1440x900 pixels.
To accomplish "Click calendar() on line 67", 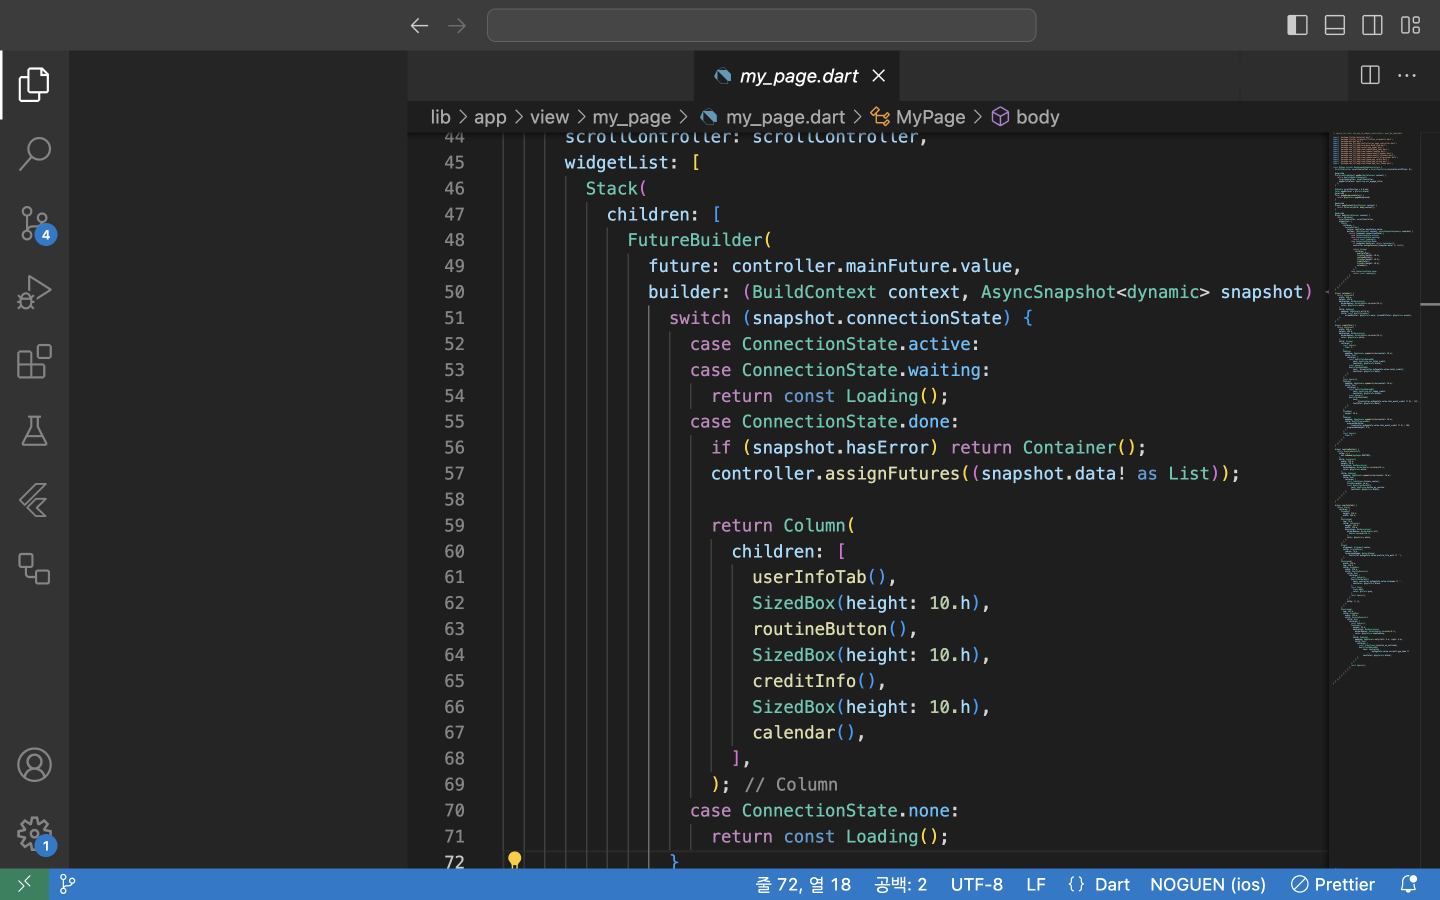I will pyautogui.click(x=804, y=733).
